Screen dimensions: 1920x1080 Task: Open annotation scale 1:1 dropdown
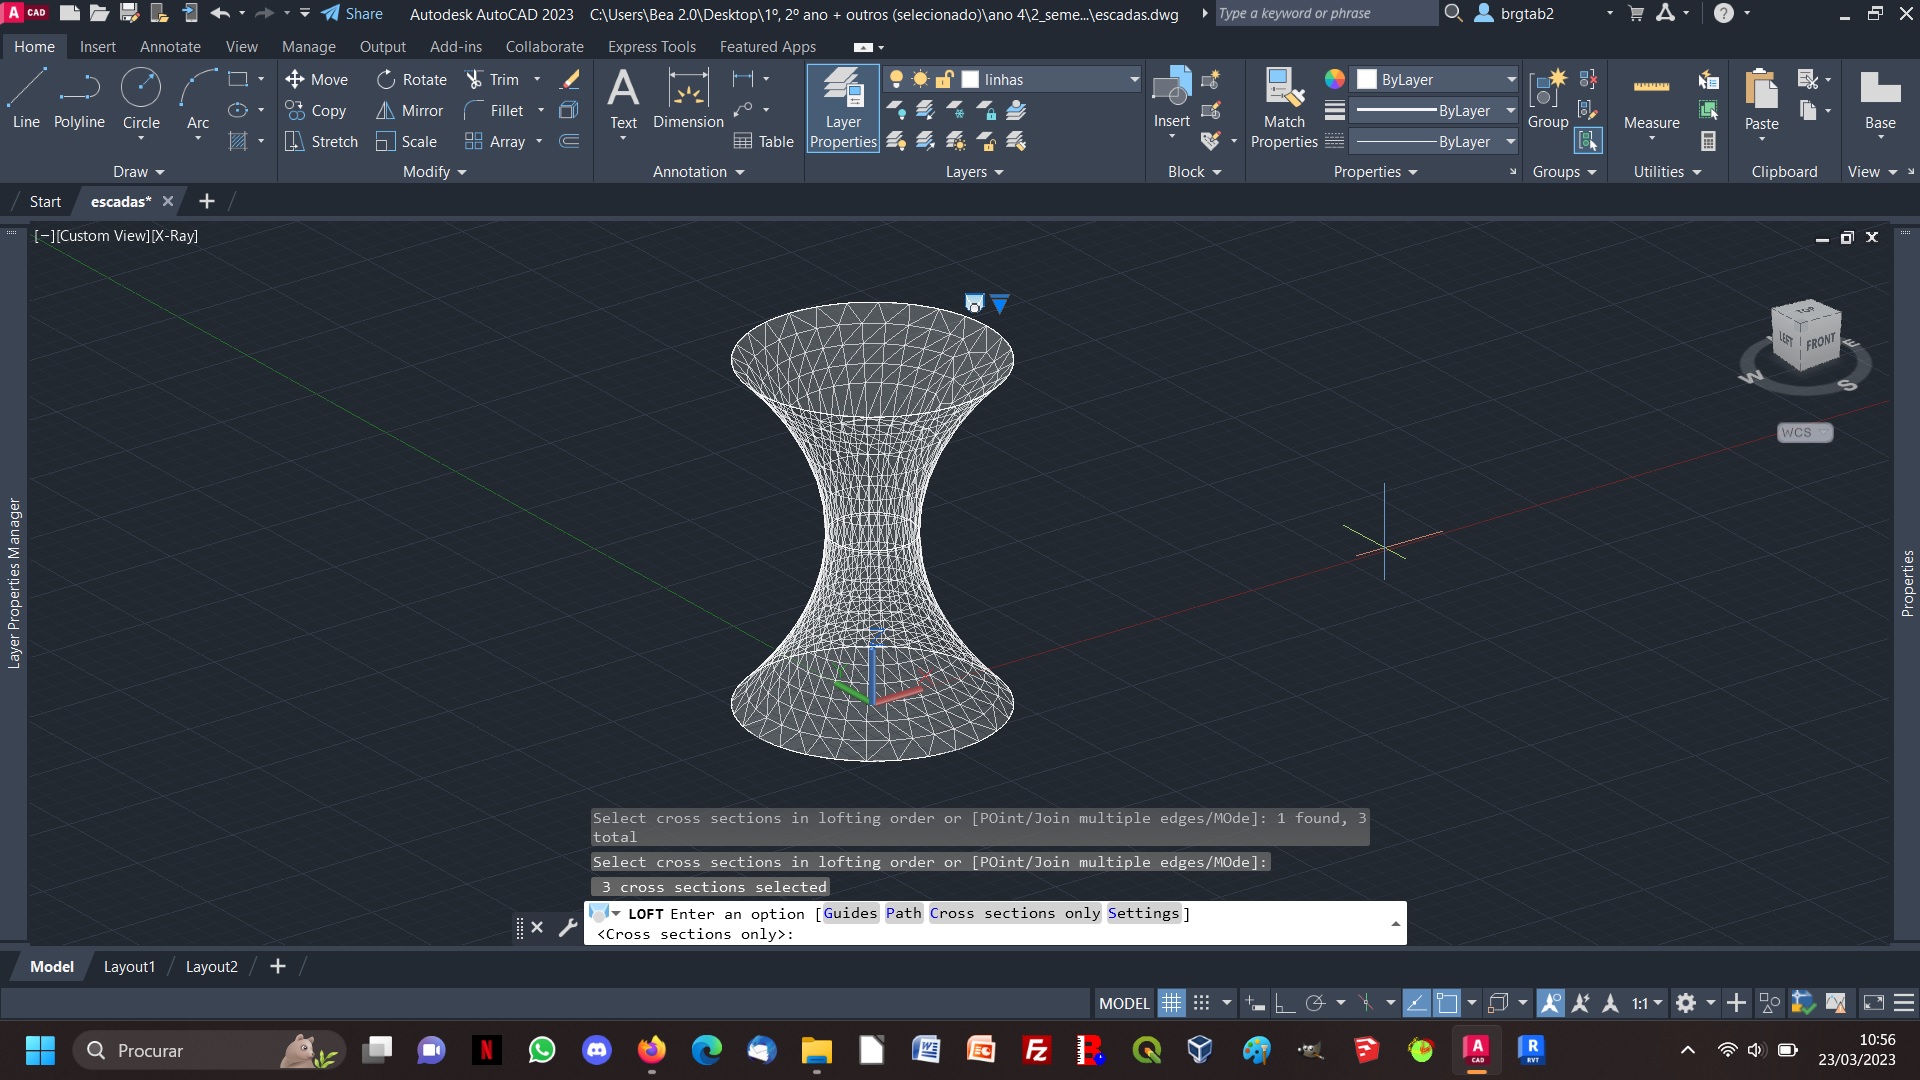click(x=1647, y=1003)
